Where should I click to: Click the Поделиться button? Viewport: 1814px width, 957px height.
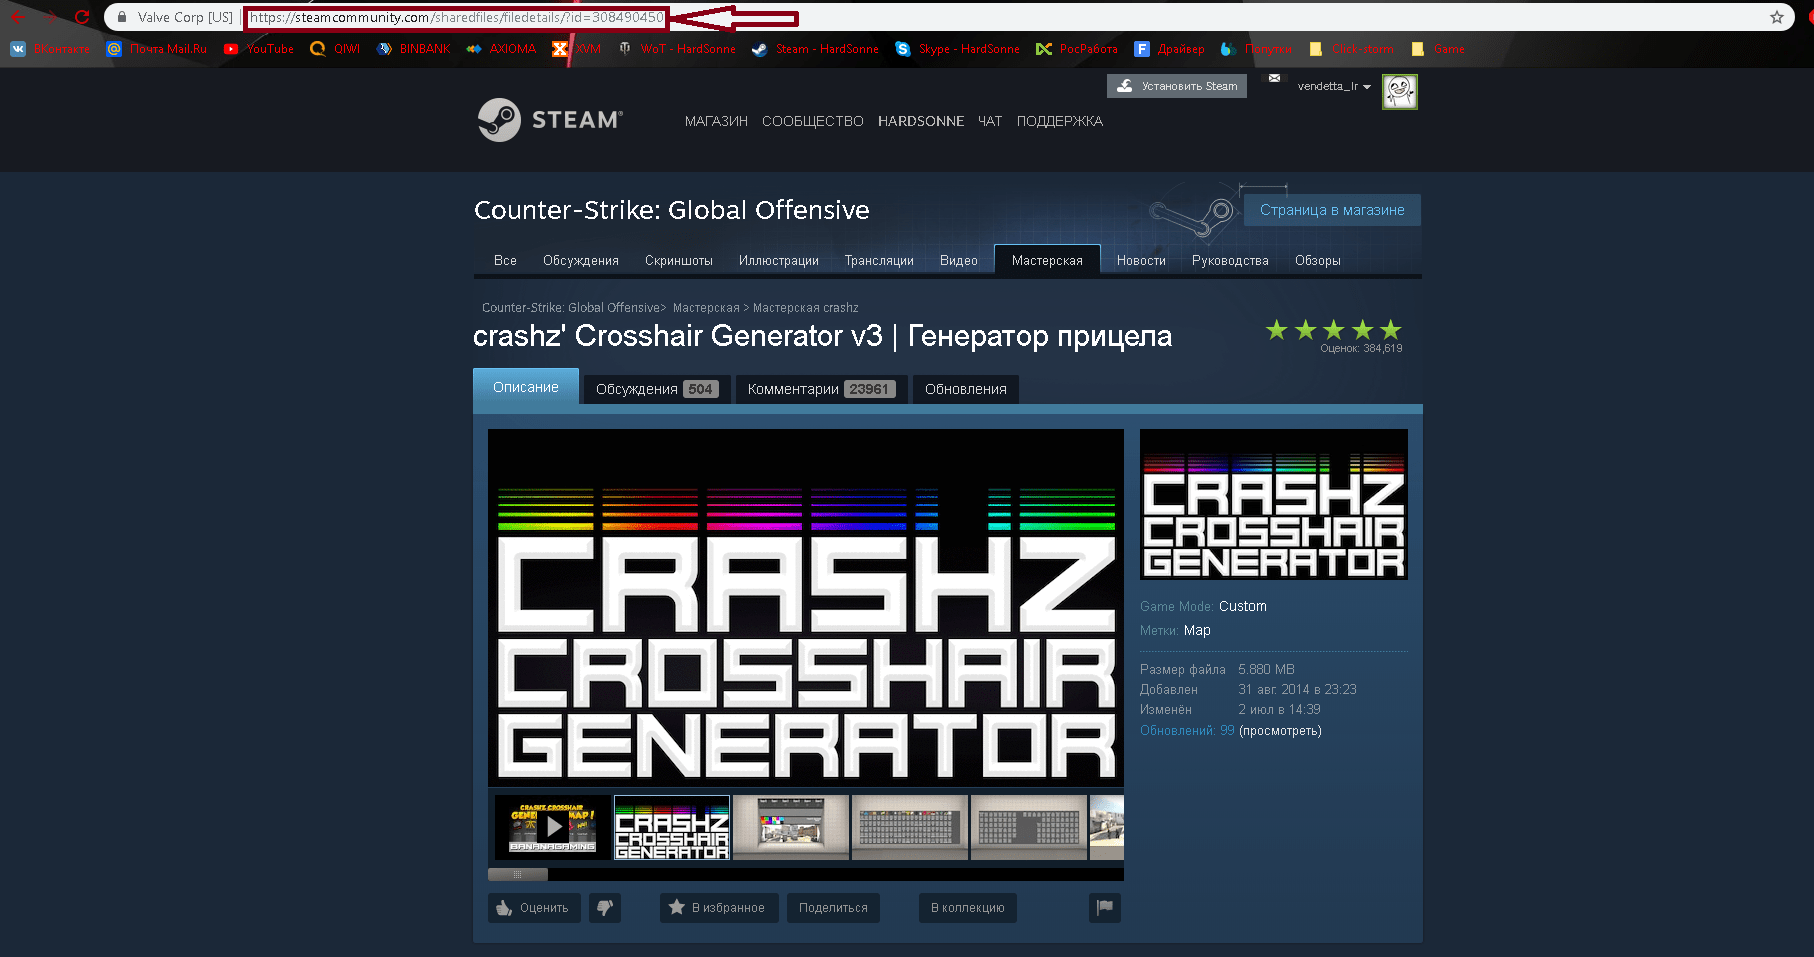click(833, 907)
